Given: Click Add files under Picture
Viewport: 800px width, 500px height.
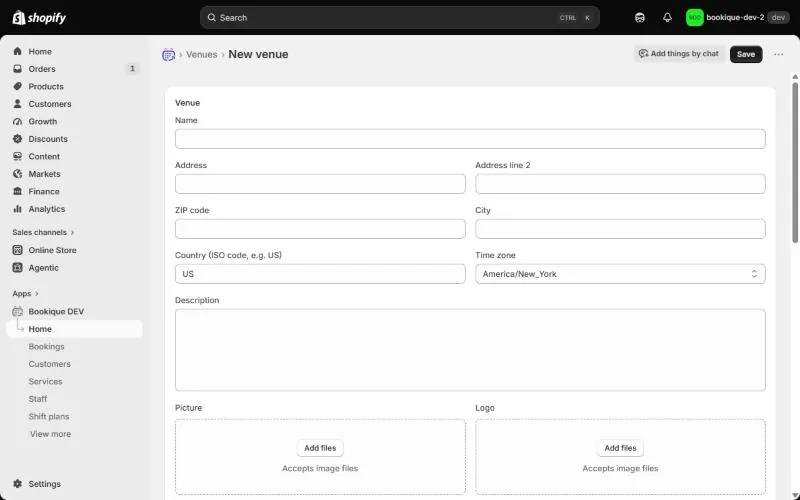Looking at the screenshot, I should point(320,448).
